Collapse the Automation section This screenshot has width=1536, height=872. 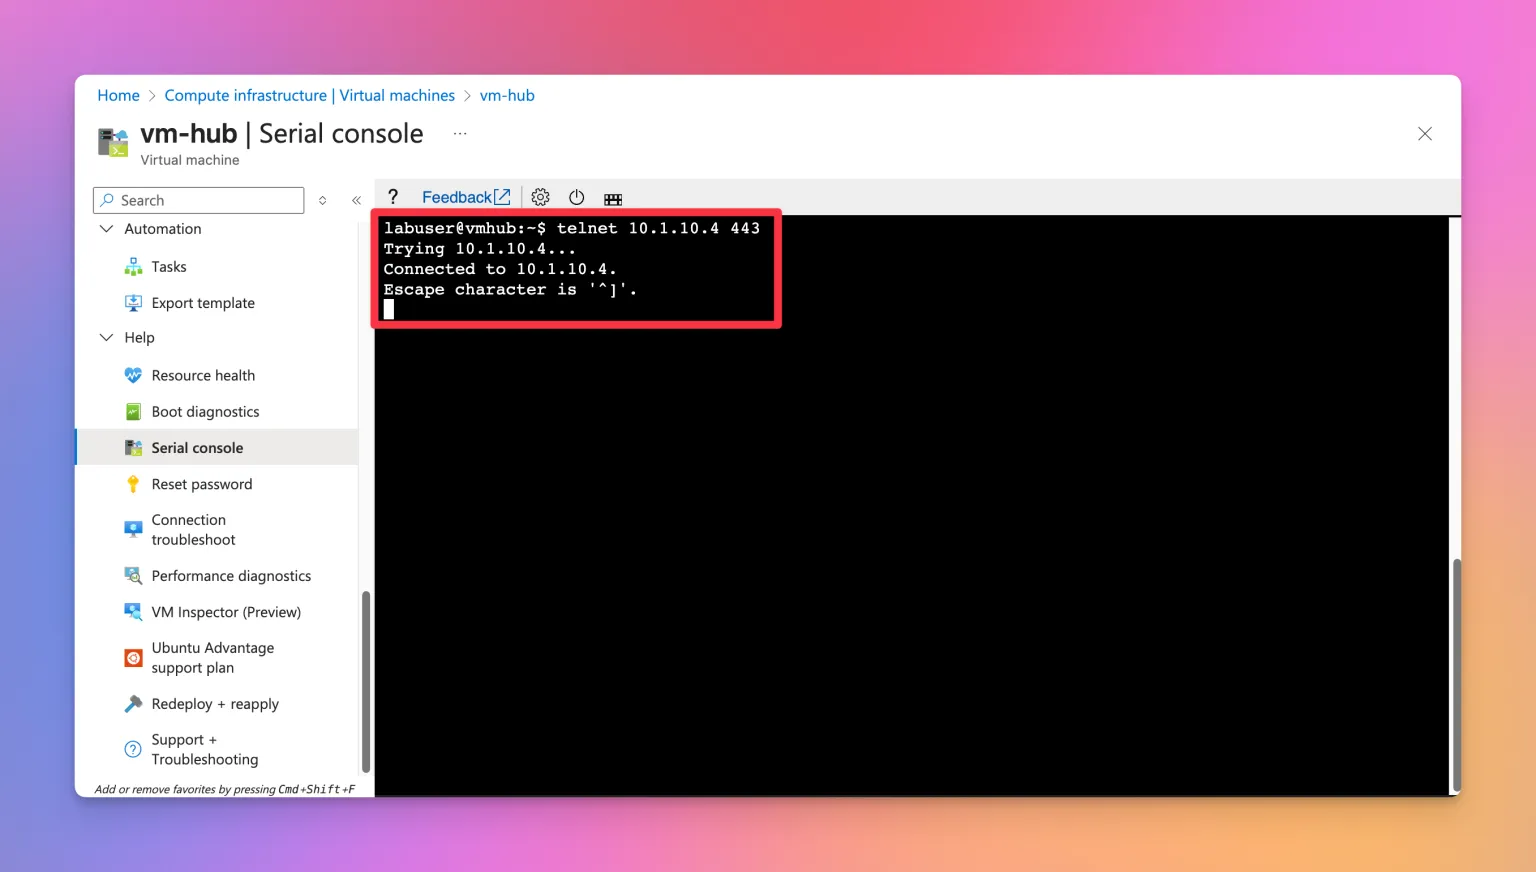pos(107,229)
